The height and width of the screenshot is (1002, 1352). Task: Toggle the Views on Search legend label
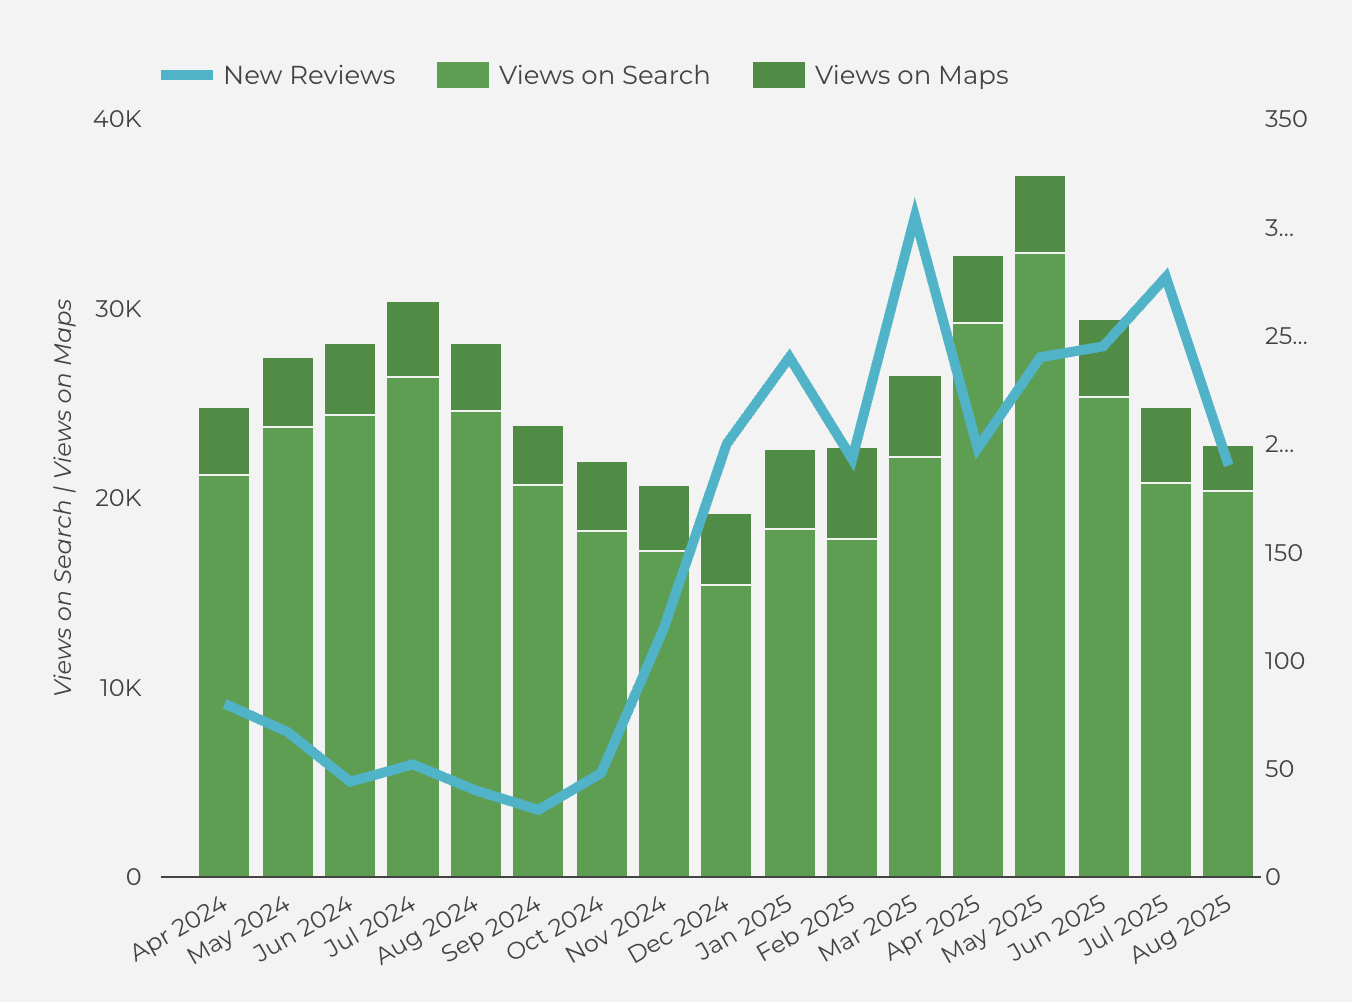click(604, 75)
